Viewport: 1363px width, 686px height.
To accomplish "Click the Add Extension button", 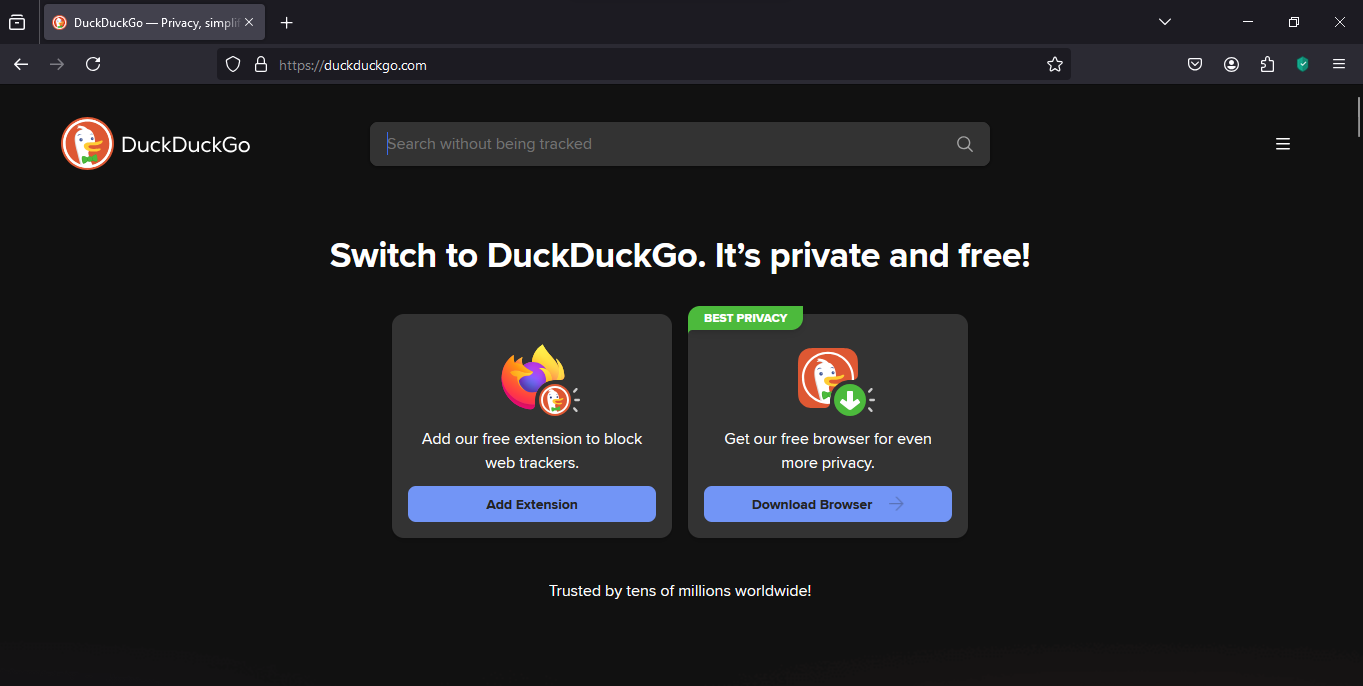I will point(532,504).
